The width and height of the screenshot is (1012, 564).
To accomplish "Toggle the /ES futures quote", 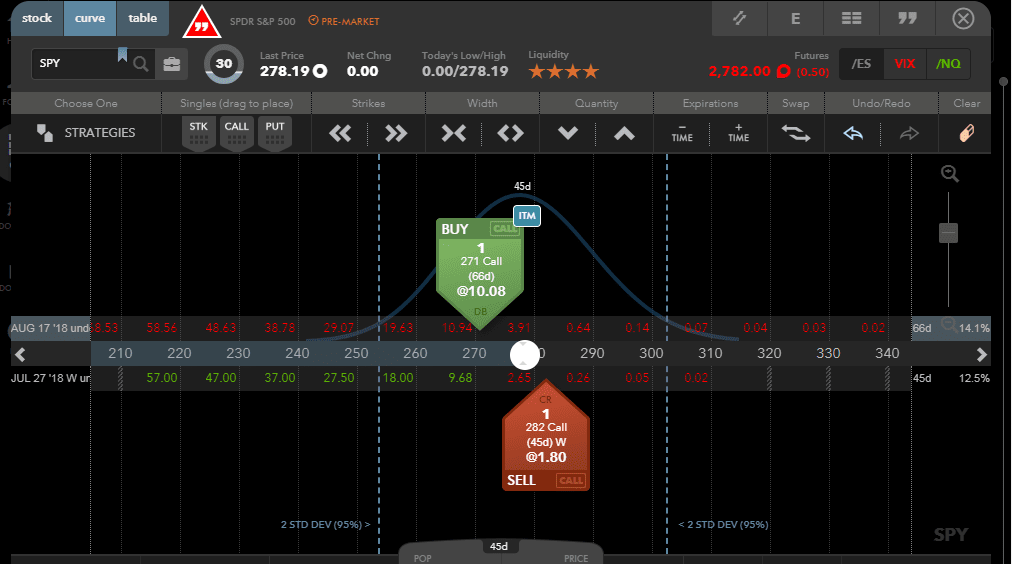I will (860, 64).
